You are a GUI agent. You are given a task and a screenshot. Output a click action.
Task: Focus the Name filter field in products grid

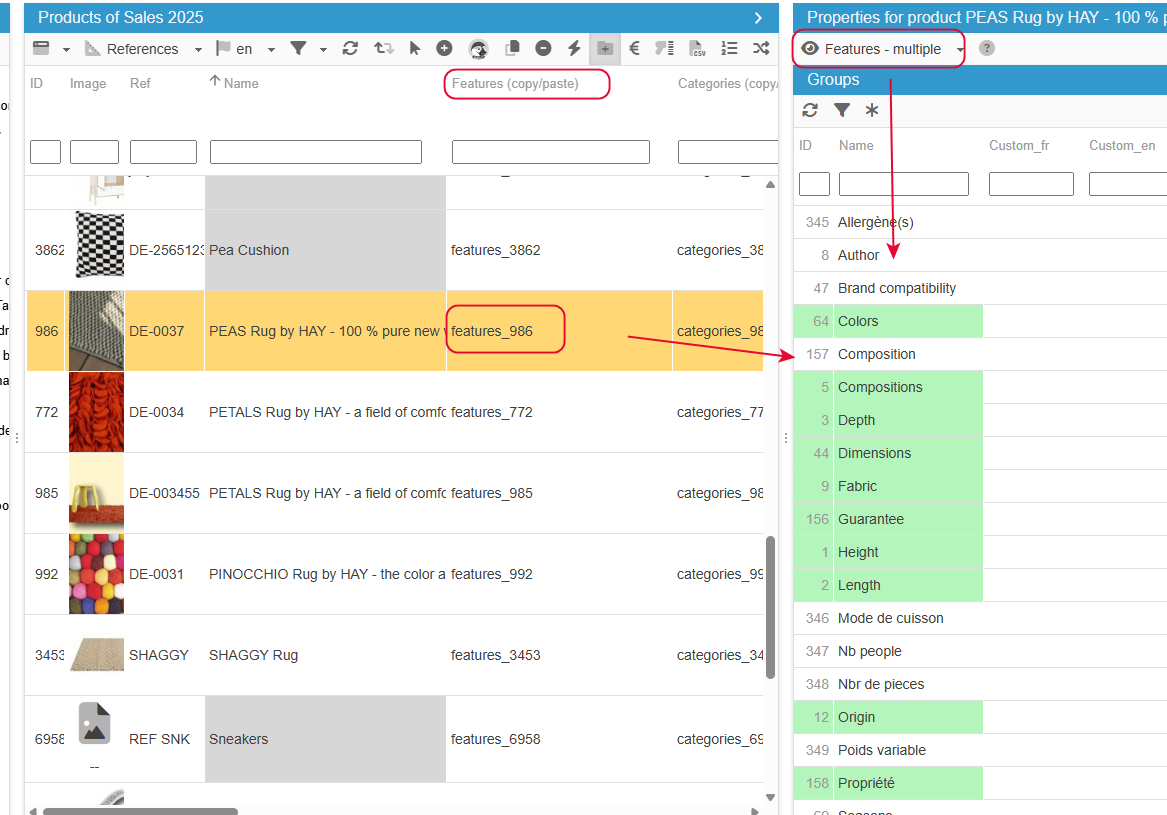click(x=316, y=152)
